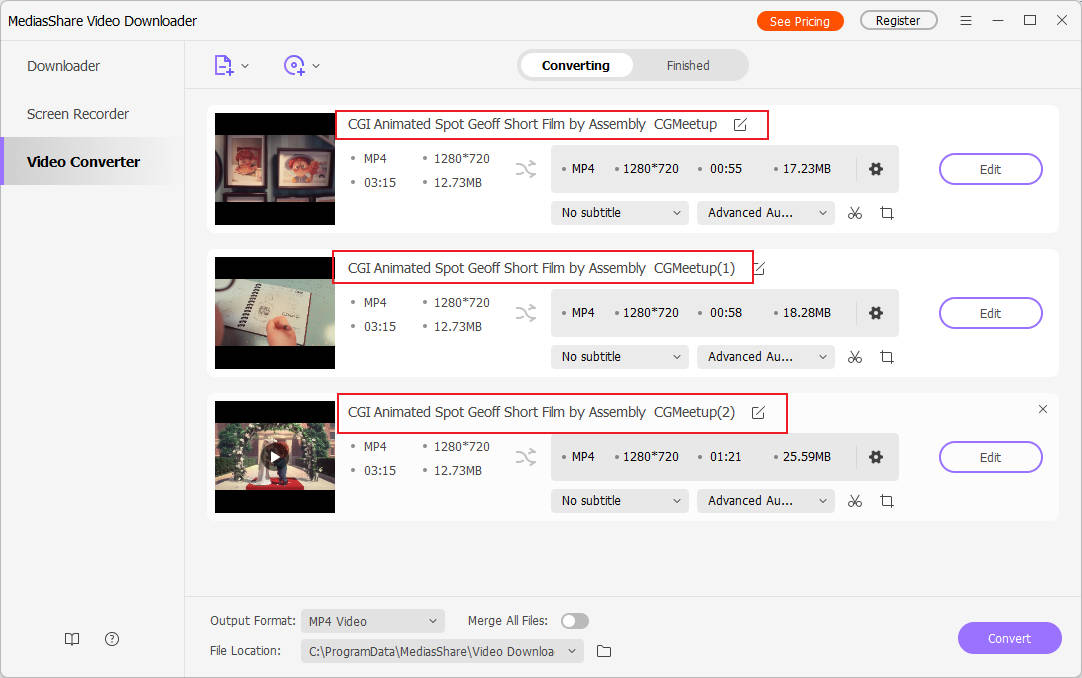Click scissors trim icon for second video

click(854, 357)
